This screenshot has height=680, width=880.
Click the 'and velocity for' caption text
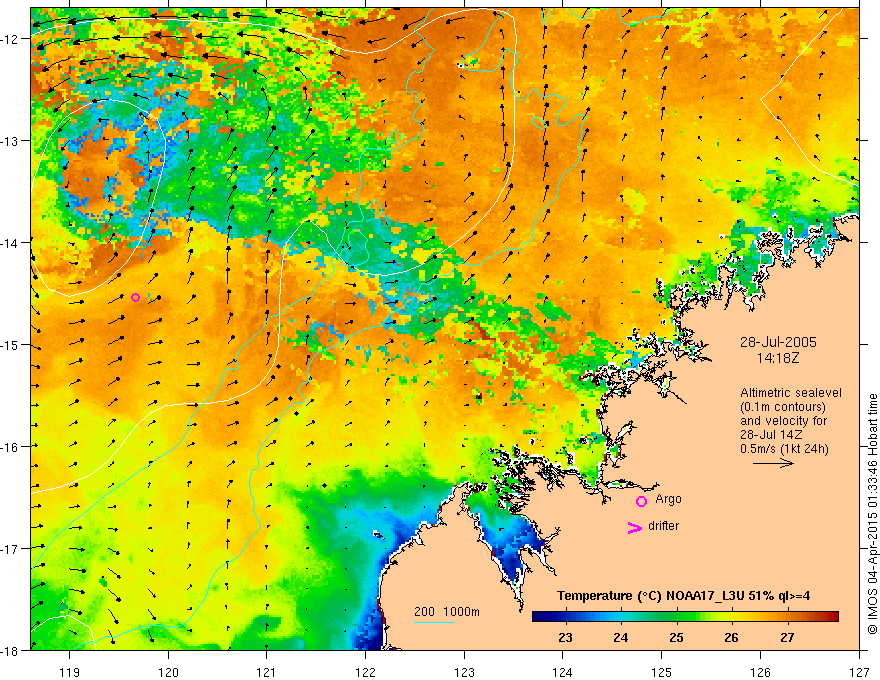point(783,421)
